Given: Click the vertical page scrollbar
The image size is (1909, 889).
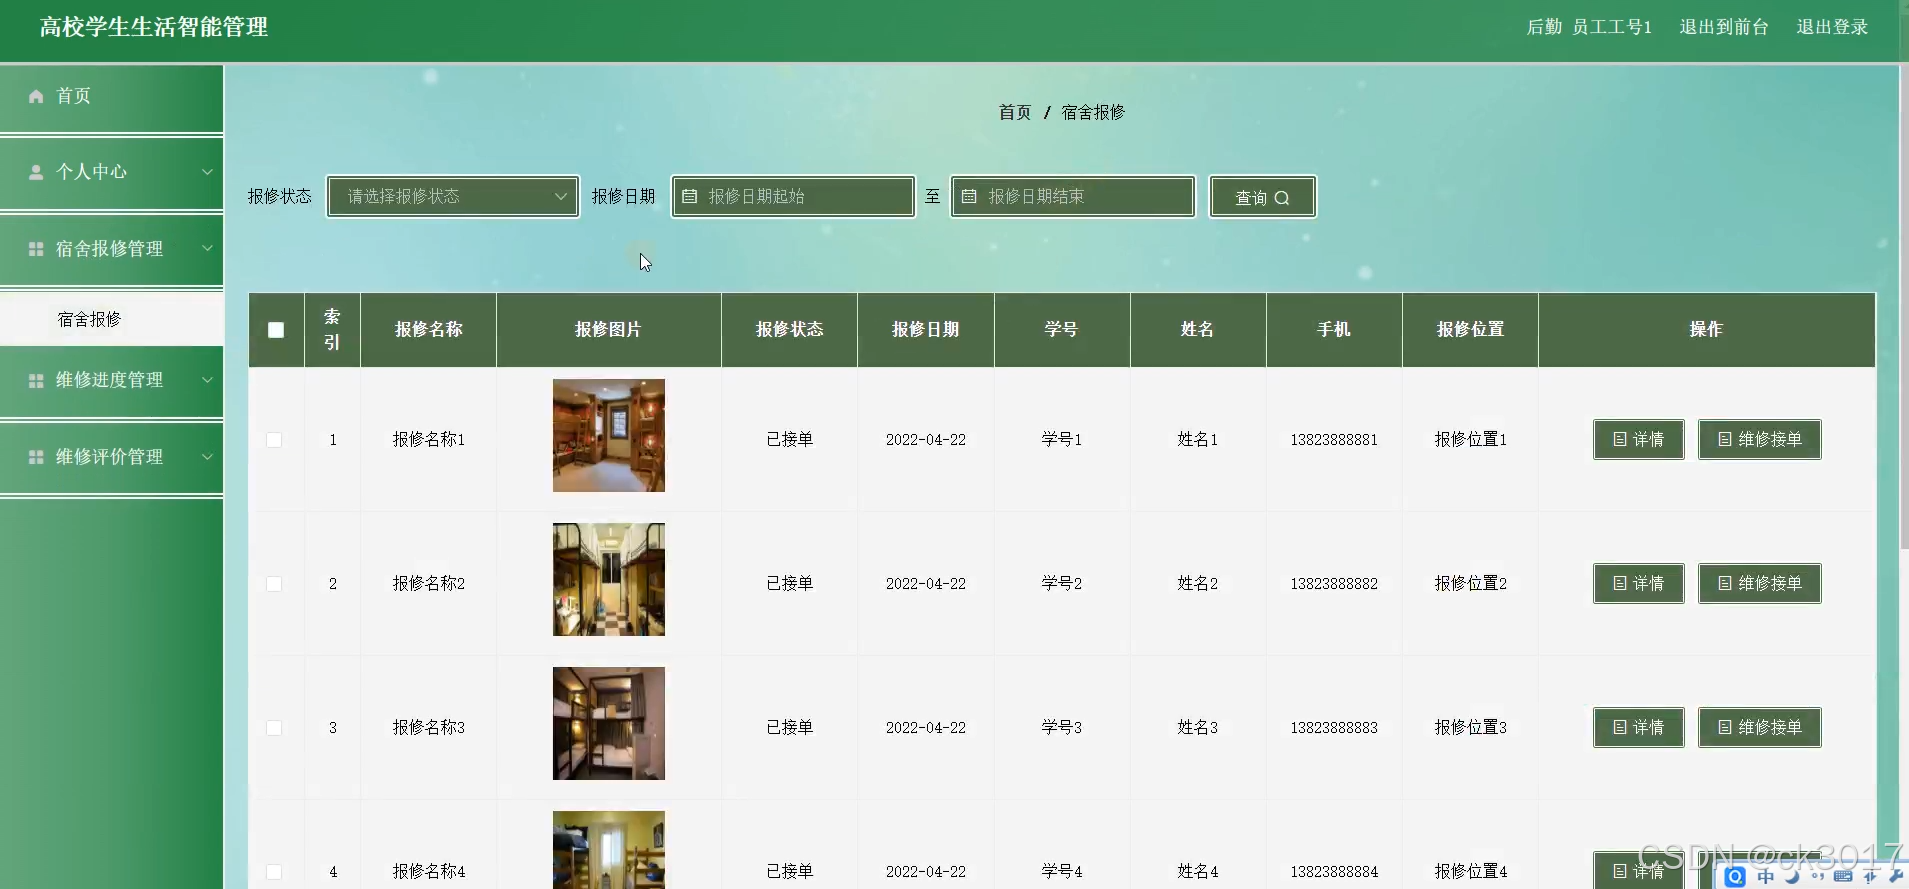Looking at the screenshot, I should (1904, 305).
